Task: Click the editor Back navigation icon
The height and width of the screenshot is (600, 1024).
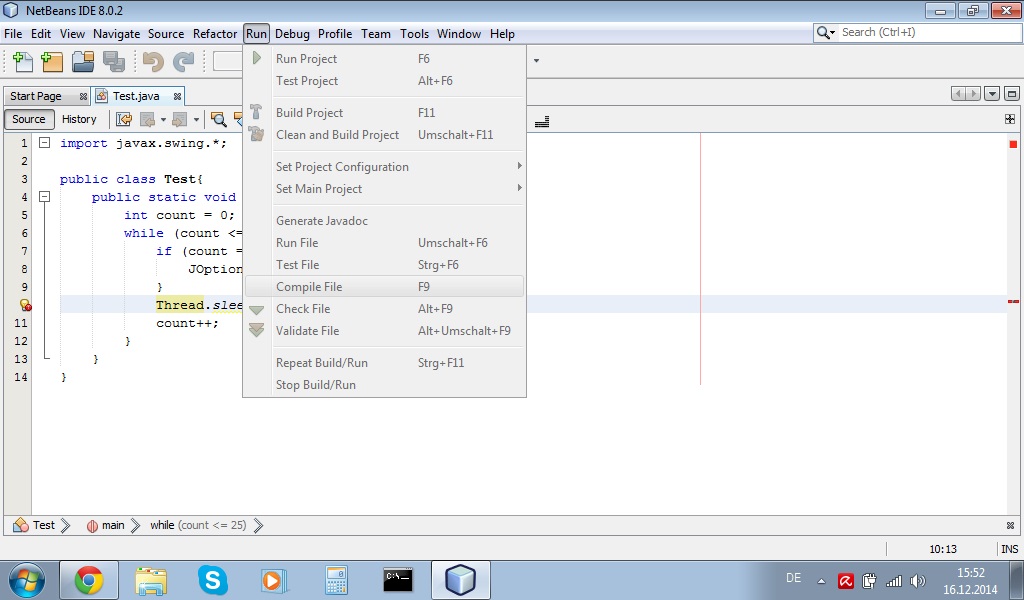Action: pyautogui.click(x=148, y=119)
